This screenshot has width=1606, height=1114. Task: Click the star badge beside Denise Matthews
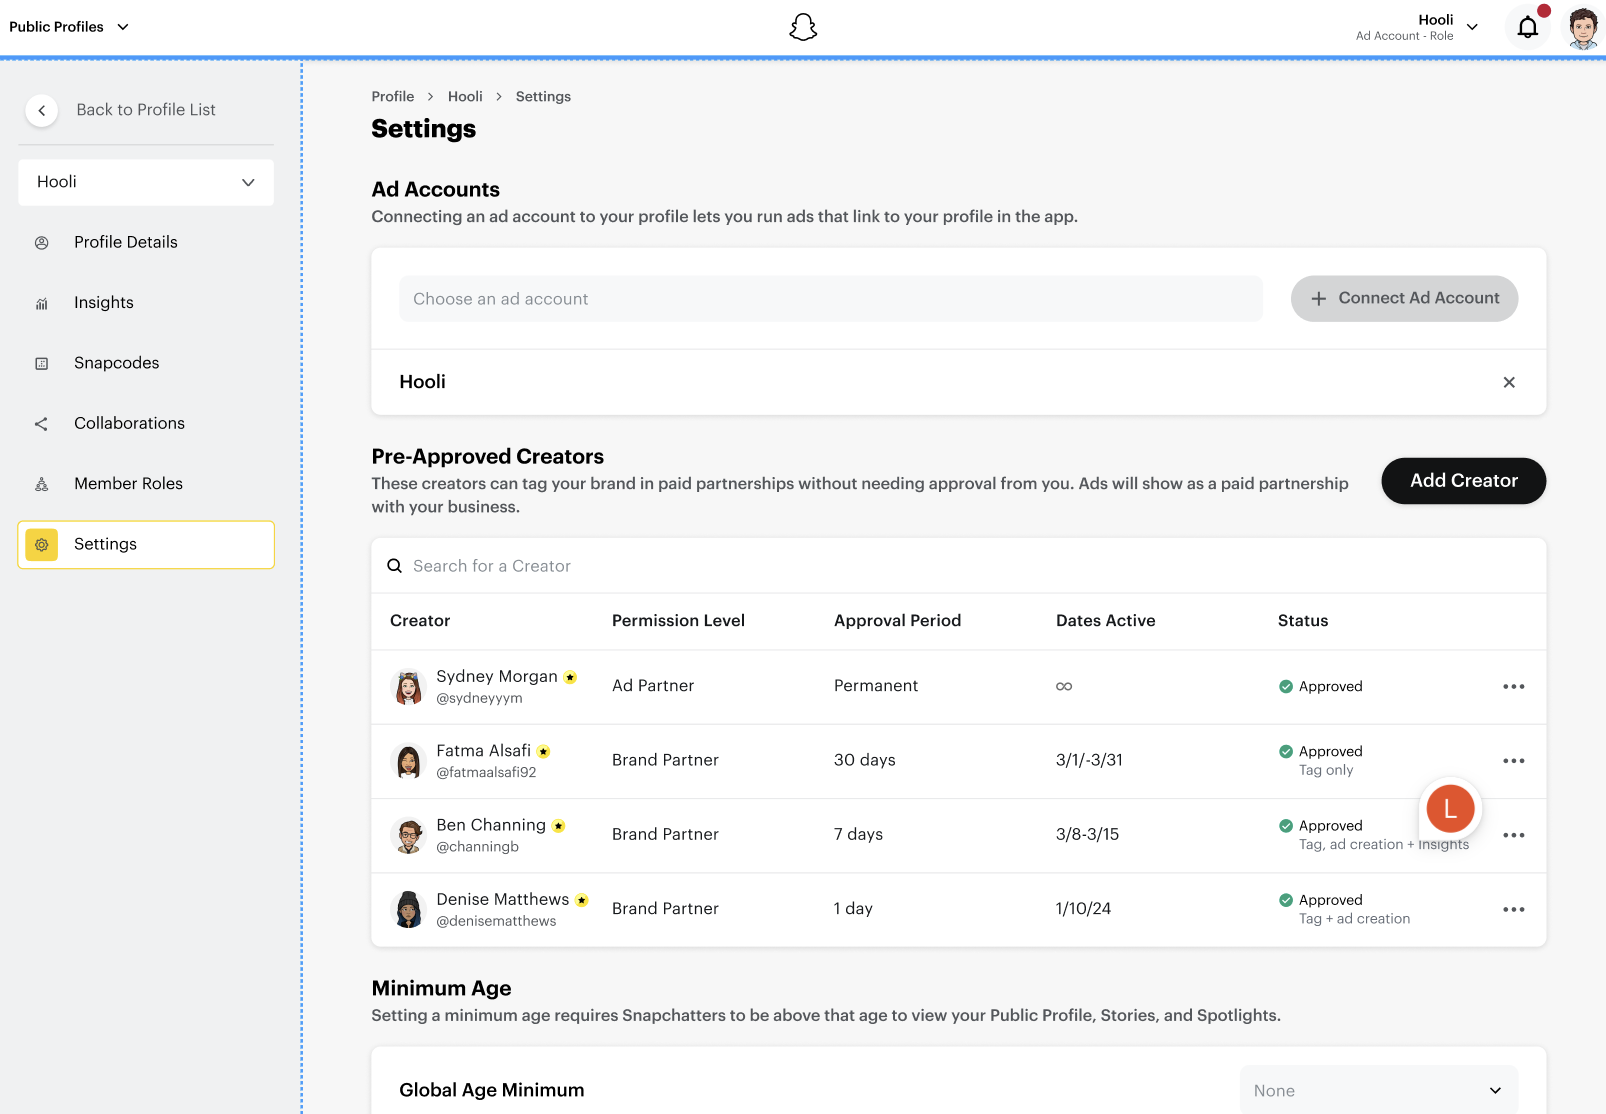pyautogui.click(x=582, y=900)
